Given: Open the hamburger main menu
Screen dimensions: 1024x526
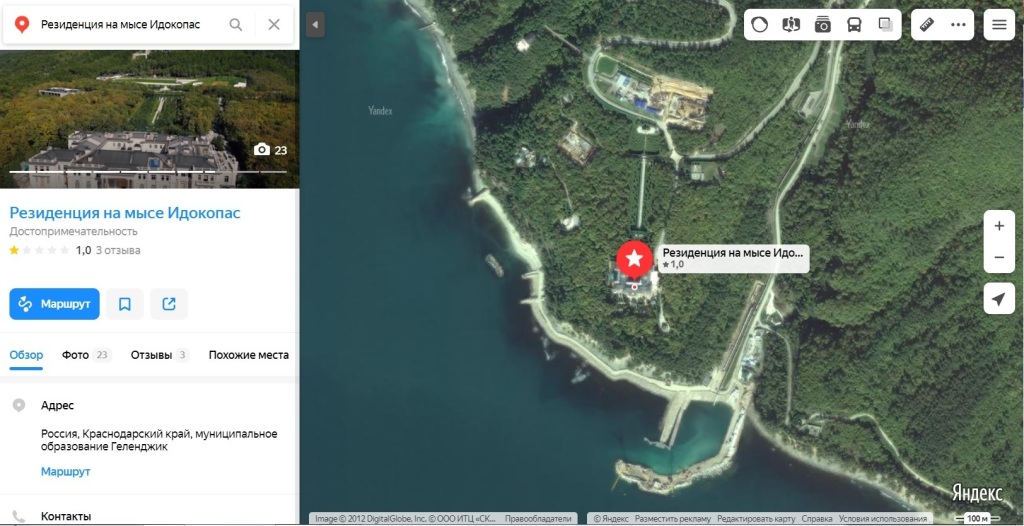Looking at the screenshot, I should coord(999,25).
